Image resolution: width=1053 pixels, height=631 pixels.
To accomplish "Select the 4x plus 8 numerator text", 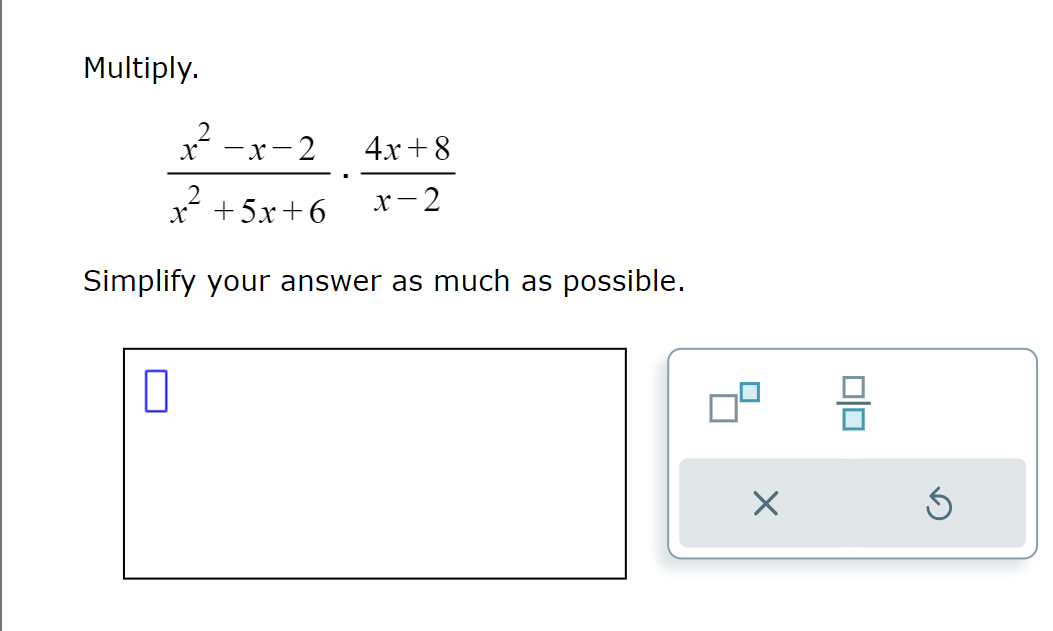I will coord(407,147).
